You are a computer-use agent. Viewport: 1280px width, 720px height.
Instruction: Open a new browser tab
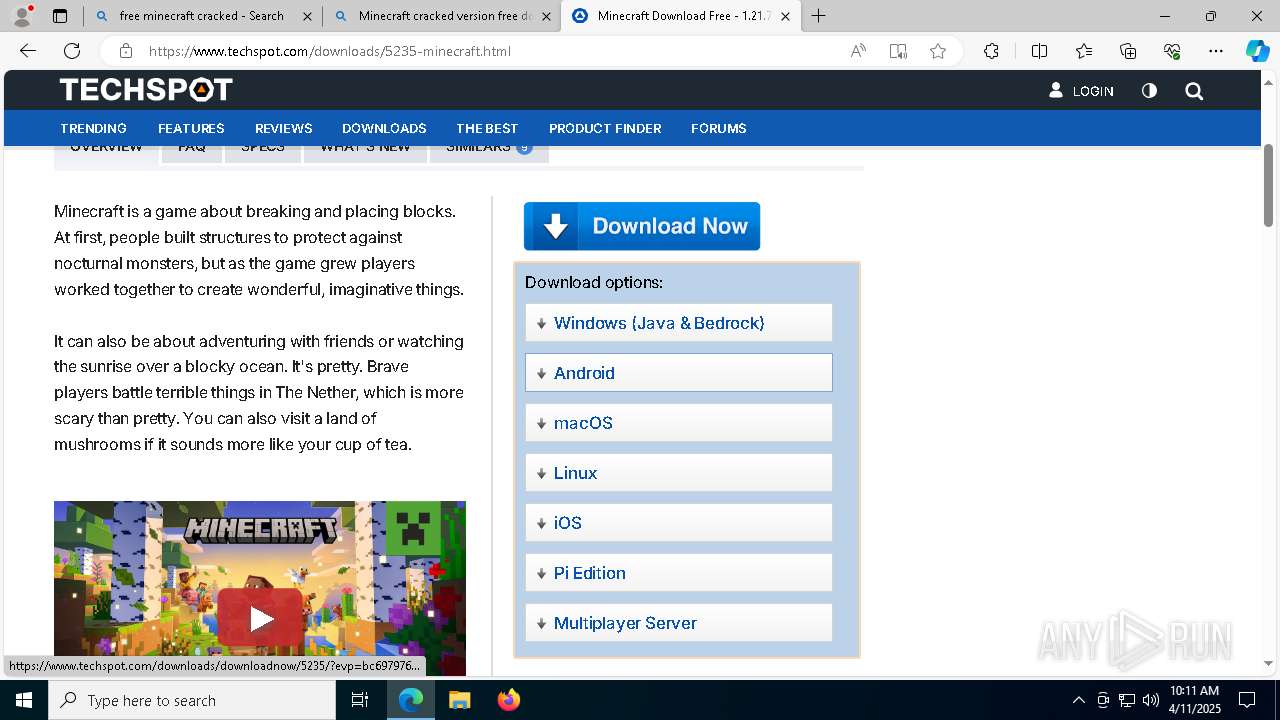[x=818, y=16]
